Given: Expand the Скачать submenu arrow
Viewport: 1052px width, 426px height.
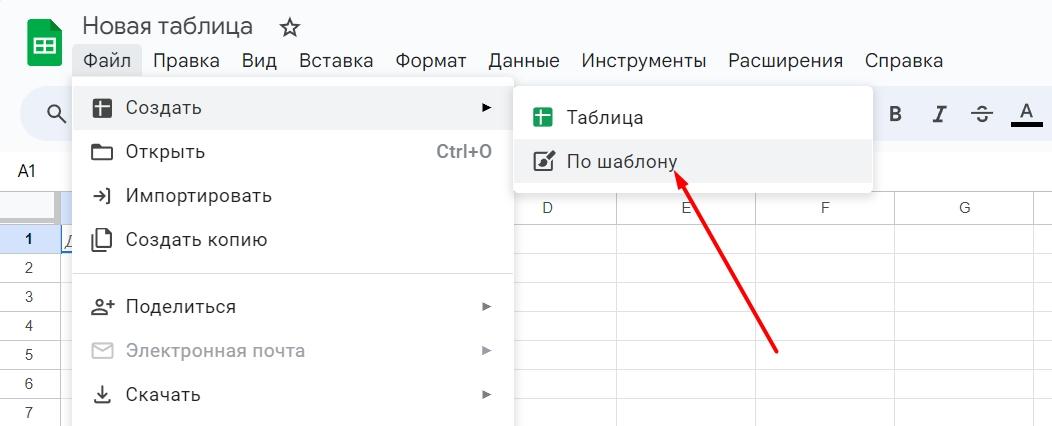Looking at the screenshot, I should tap(487, 395).
